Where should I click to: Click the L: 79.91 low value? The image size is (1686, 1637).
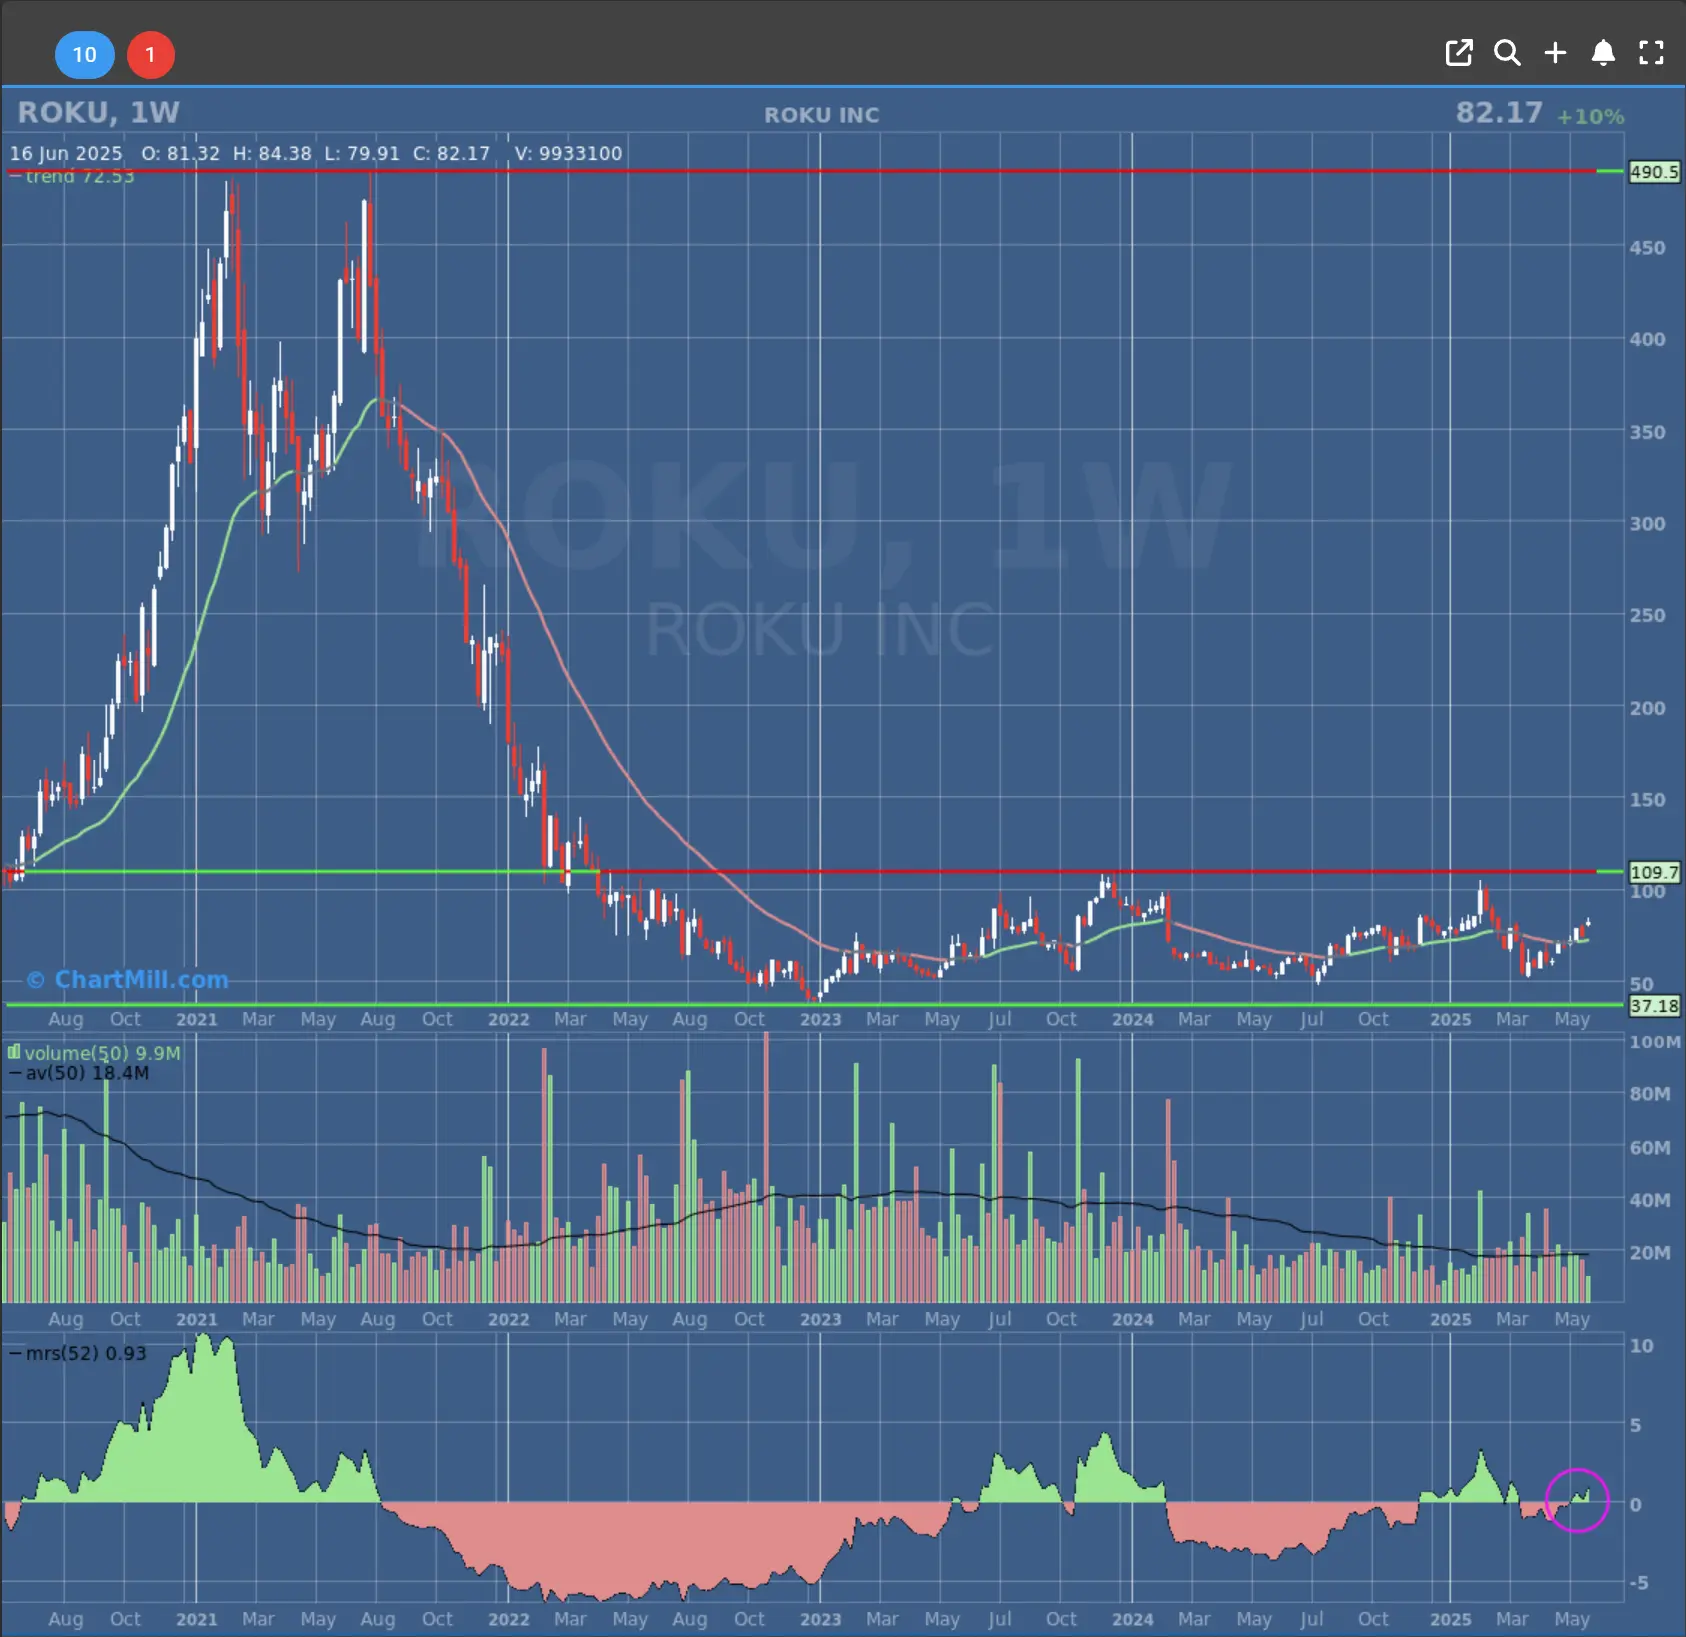(x=362, y=153)
